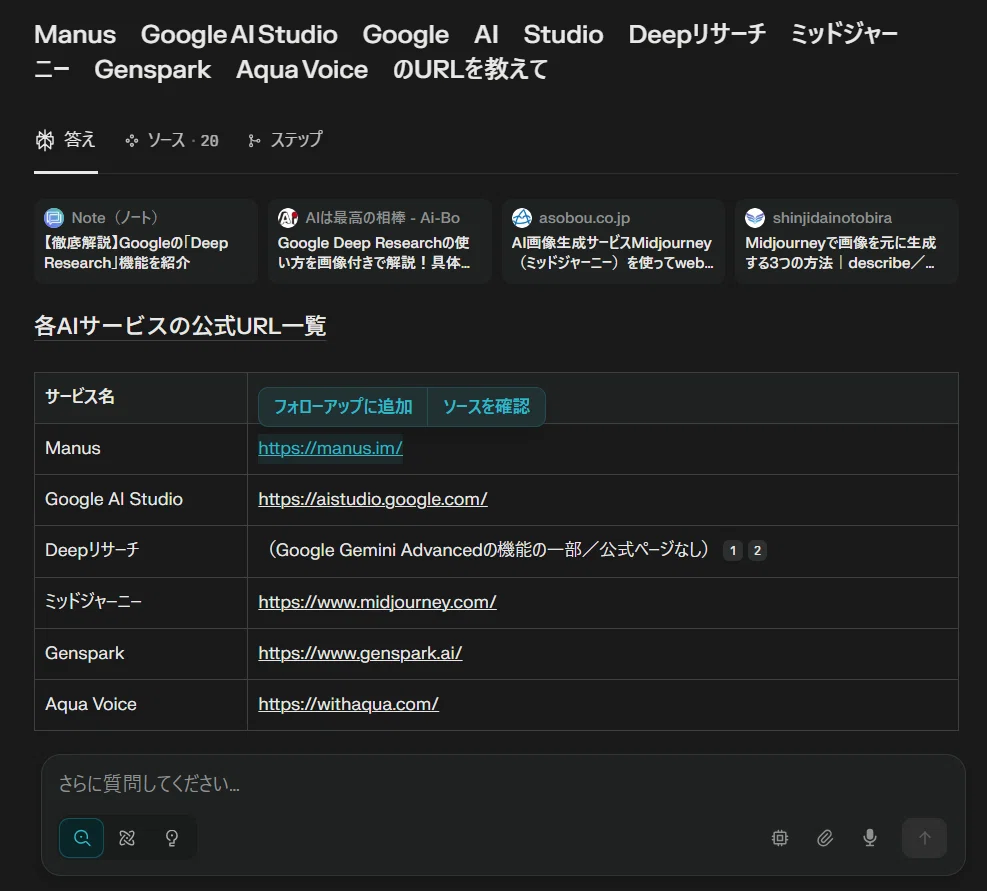Viewport: 987px width, 891px height.
Task: Open the shinjidainotobira source card
Action: click(x=847, y=241)
